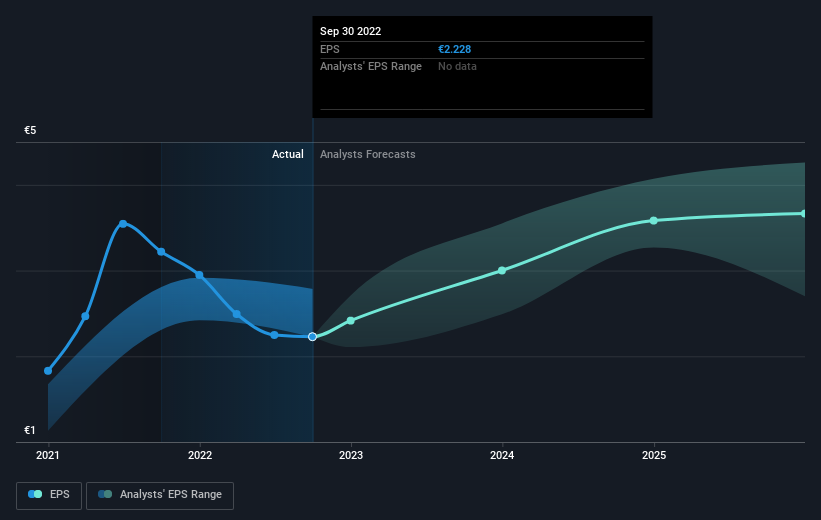Screen dimensions: 821x520
Task: Click the 2022 x-axis label
Action: coord(200,456)
